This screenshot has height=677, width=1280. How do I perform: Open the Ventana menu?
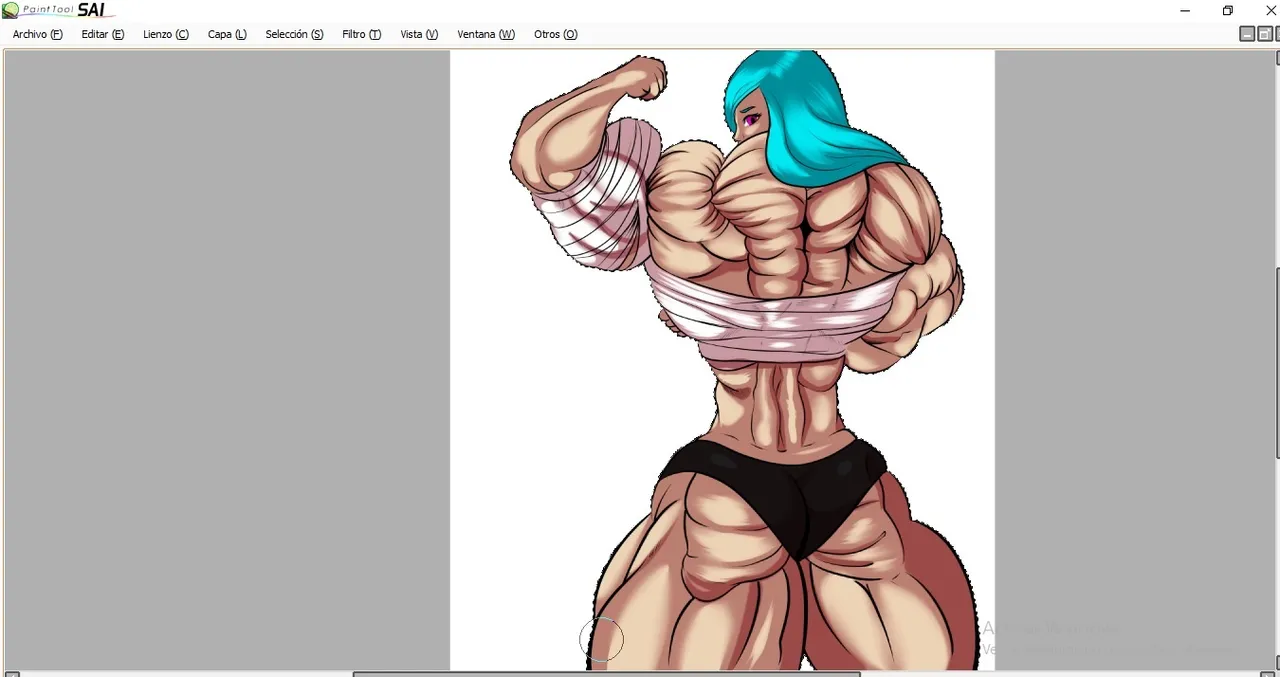[x=486, y=34]
